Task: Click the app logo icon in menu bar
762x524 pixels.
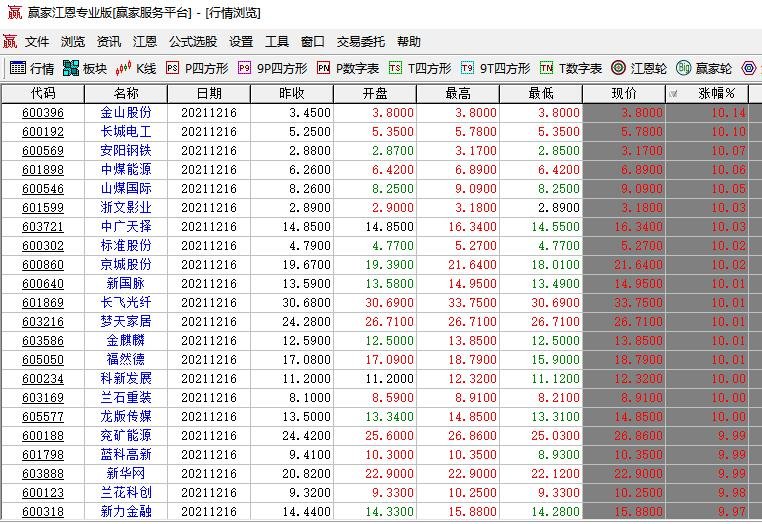Action: pyautogui.click(x=10, y=41)
